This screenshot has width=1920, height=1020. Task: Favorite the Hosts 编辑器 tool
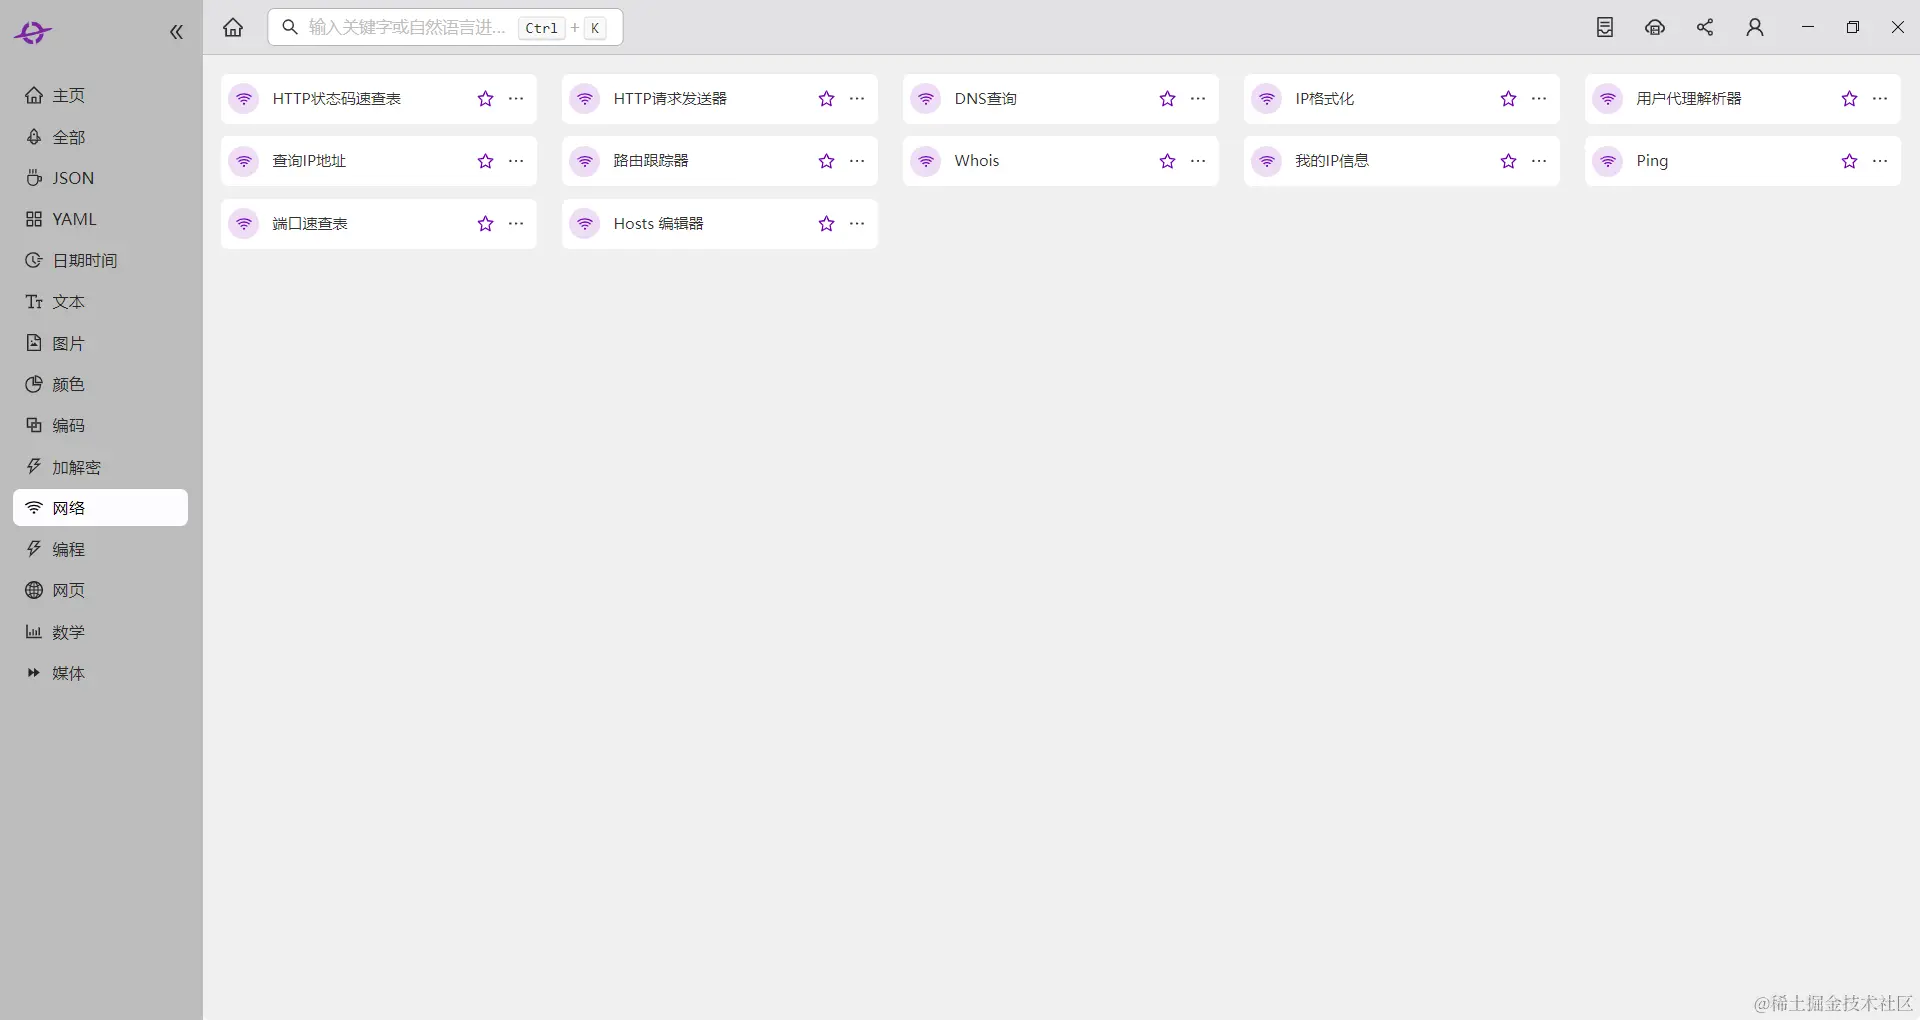pyautogui.click(x=825, y=223)
